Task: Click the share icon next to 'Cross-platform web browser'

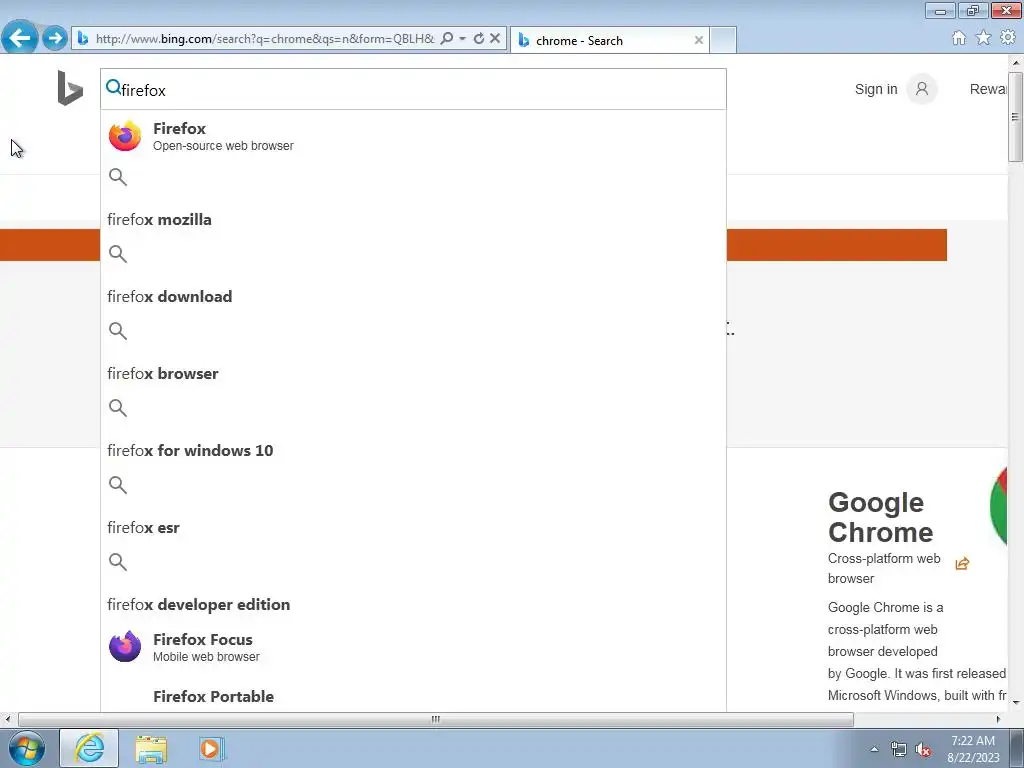Action: click(x=962, y=564)
